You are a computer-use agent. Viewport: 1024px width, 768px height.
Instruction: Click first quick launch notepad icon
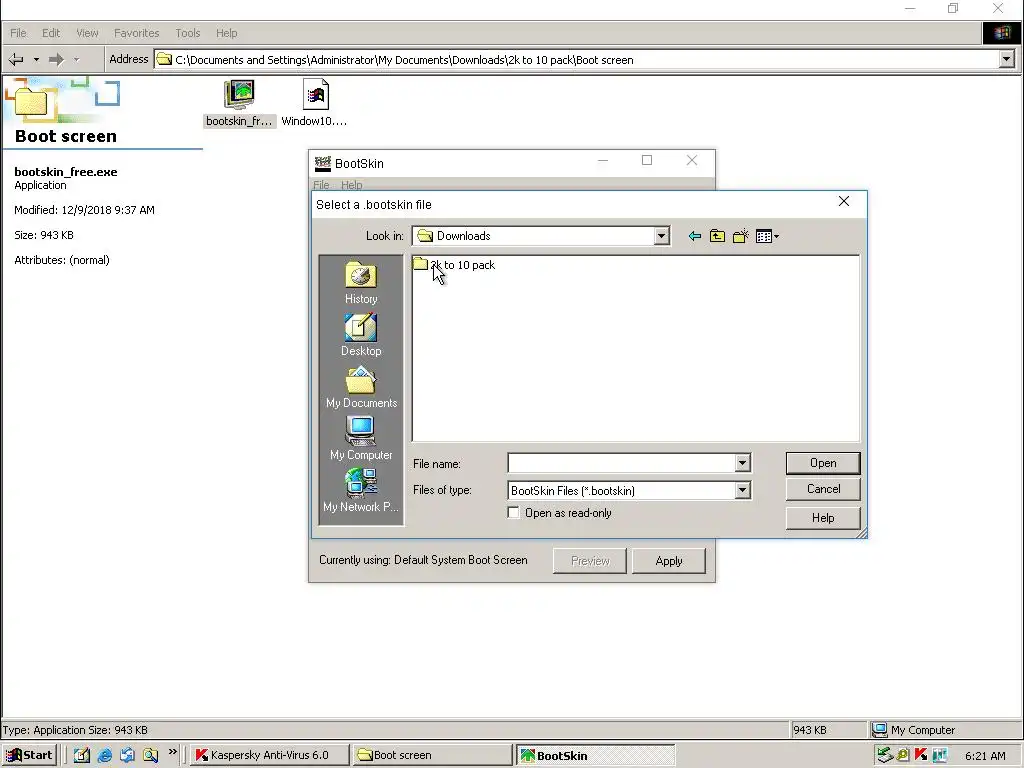pos(82,756)
